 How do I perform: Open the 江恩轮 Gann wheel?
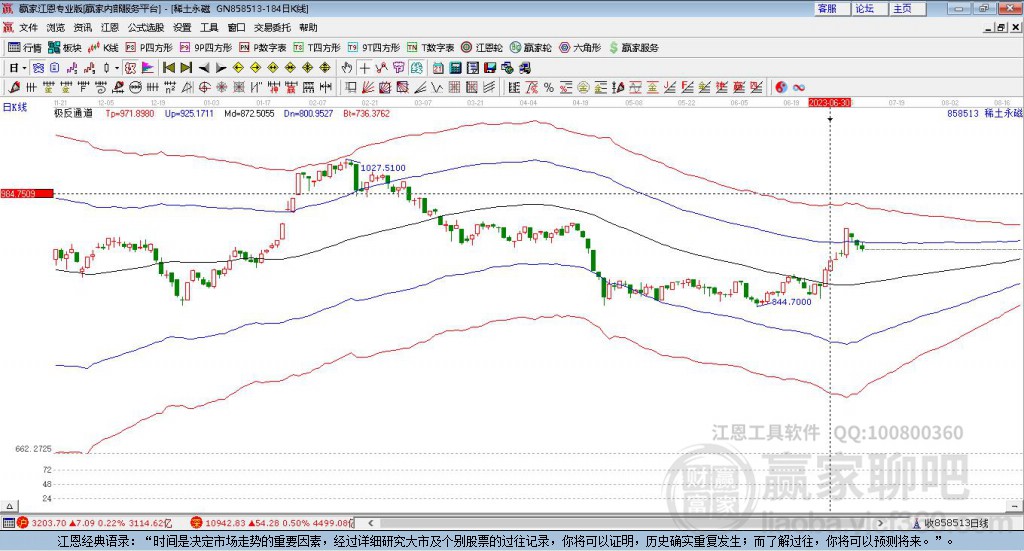coord(482,48)
